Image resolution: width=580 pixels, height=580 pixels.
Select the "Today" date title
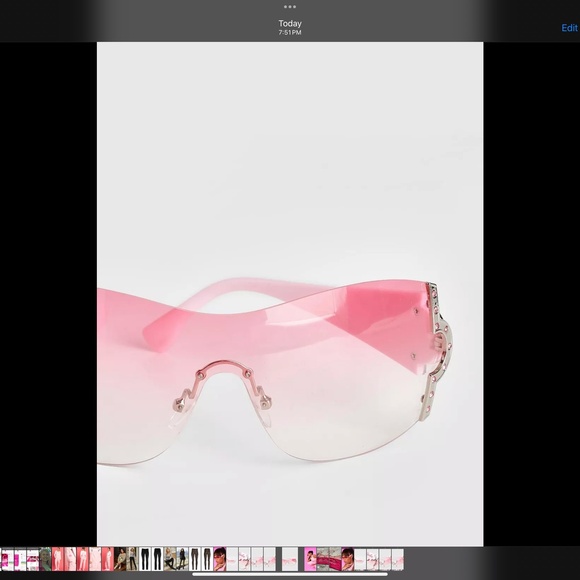coord(290,23)
